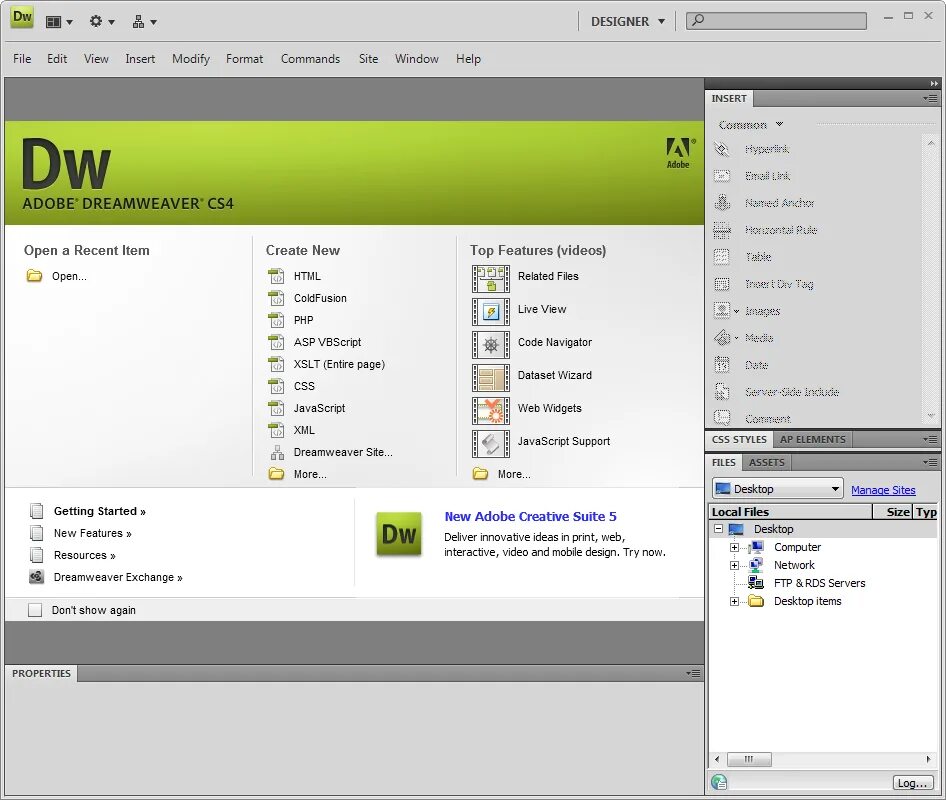
Task: Click the Manage Sites link
Action: (x=883, y=490)
